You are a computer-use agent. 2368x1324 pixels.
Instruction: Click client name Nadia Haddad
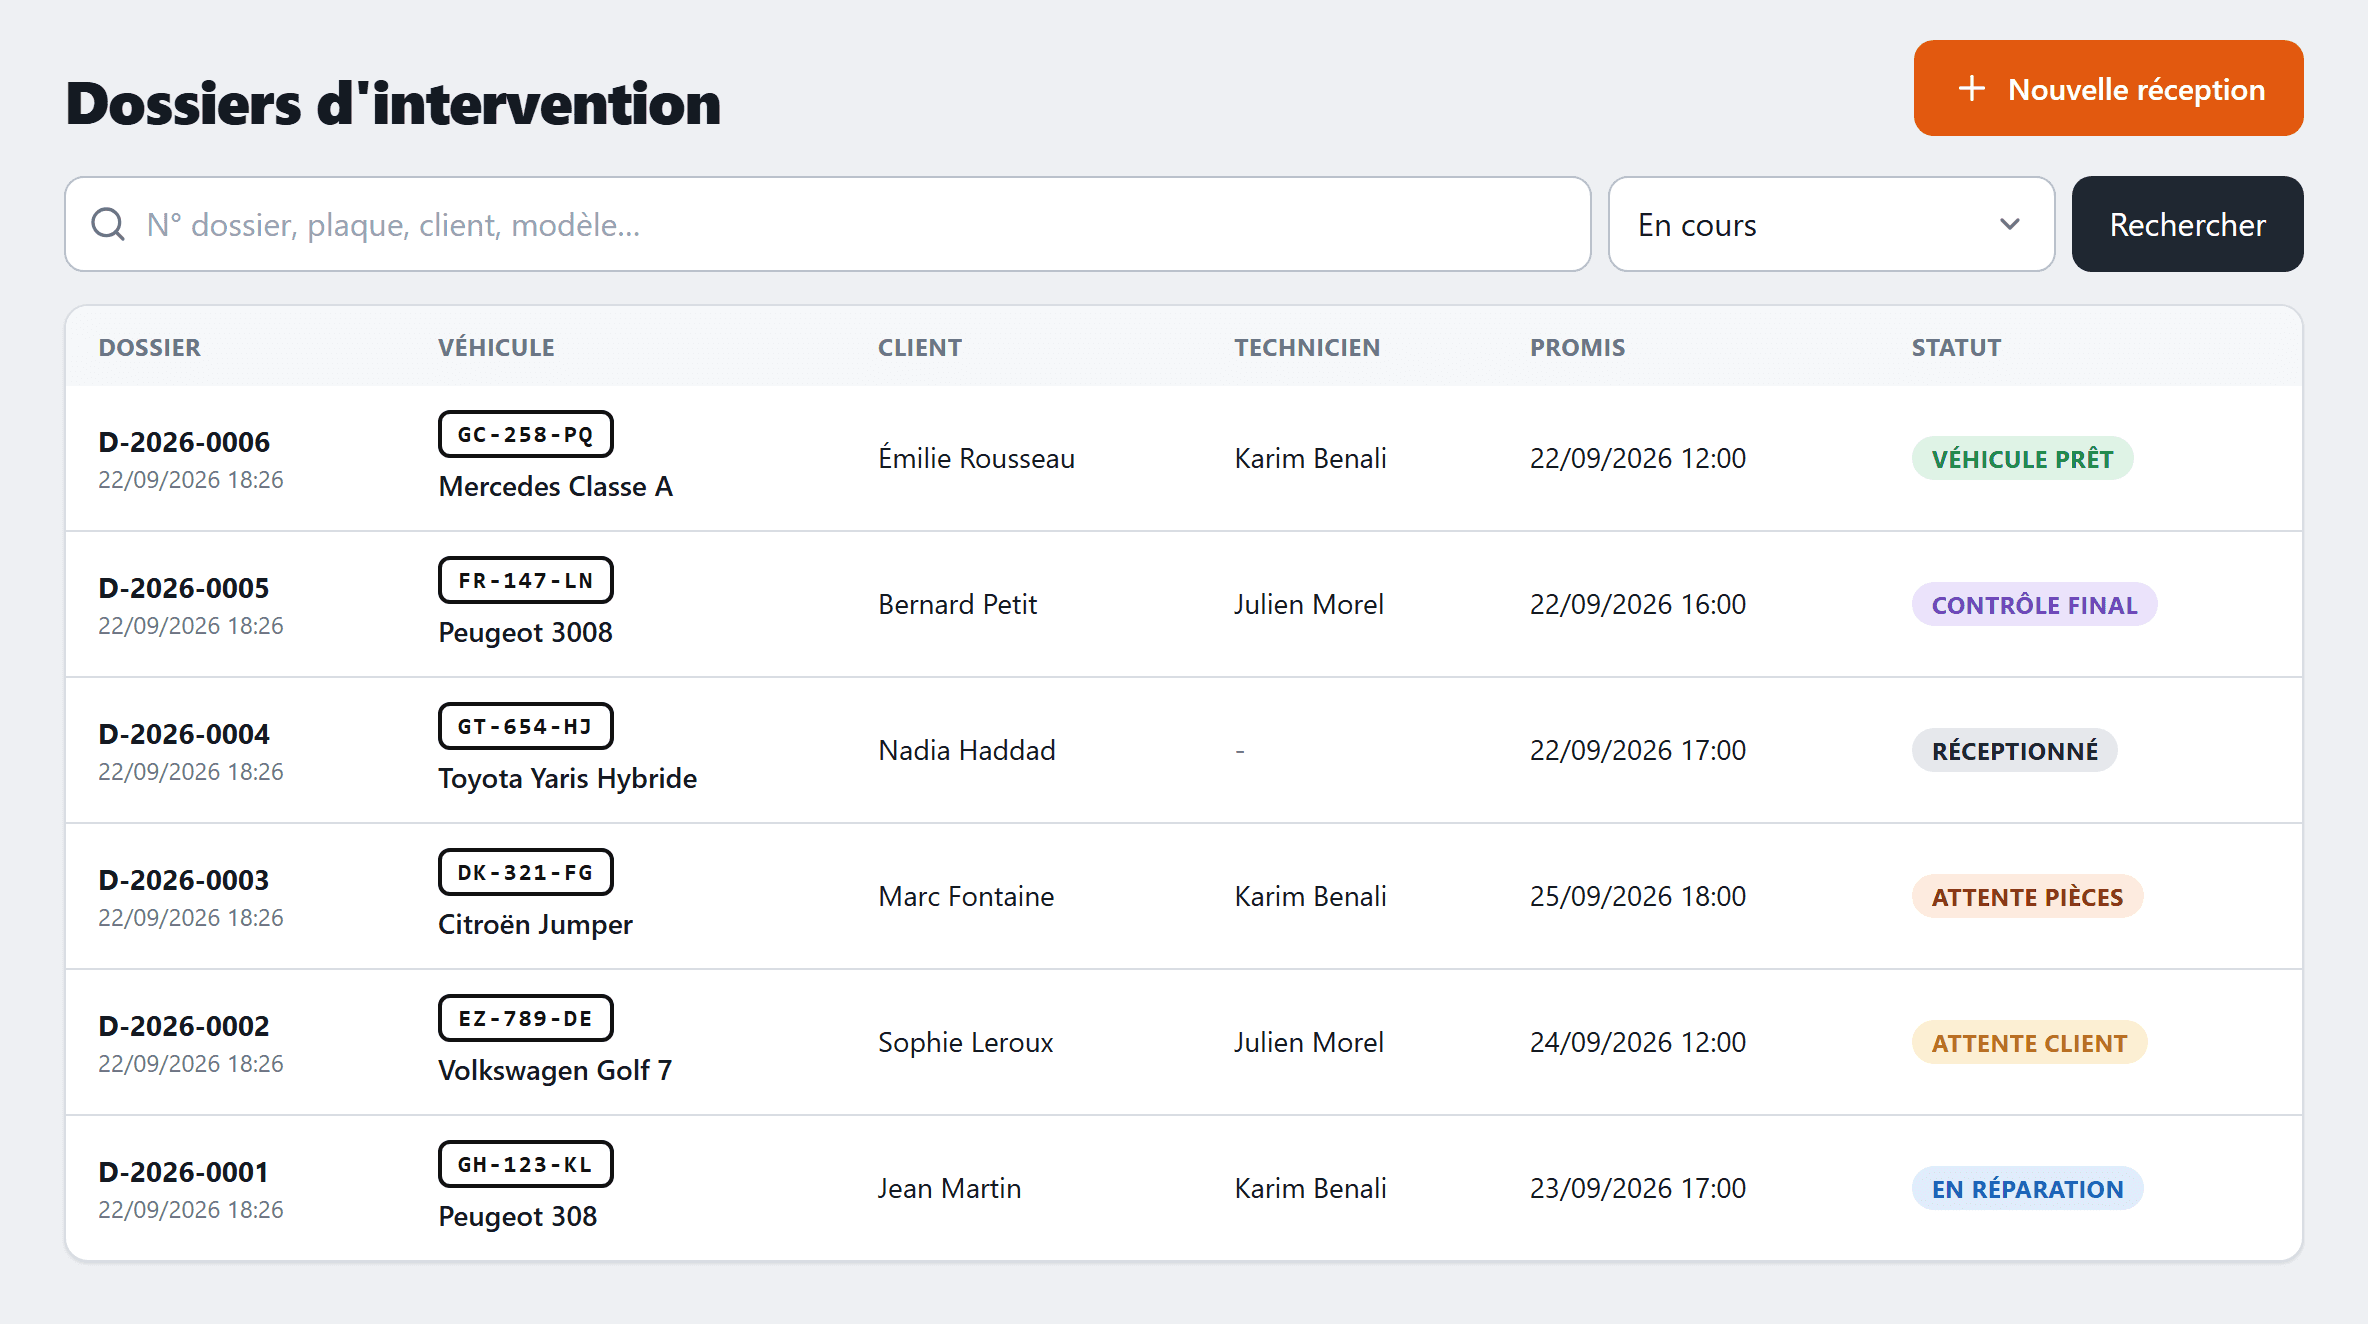[x=967, y=750]
